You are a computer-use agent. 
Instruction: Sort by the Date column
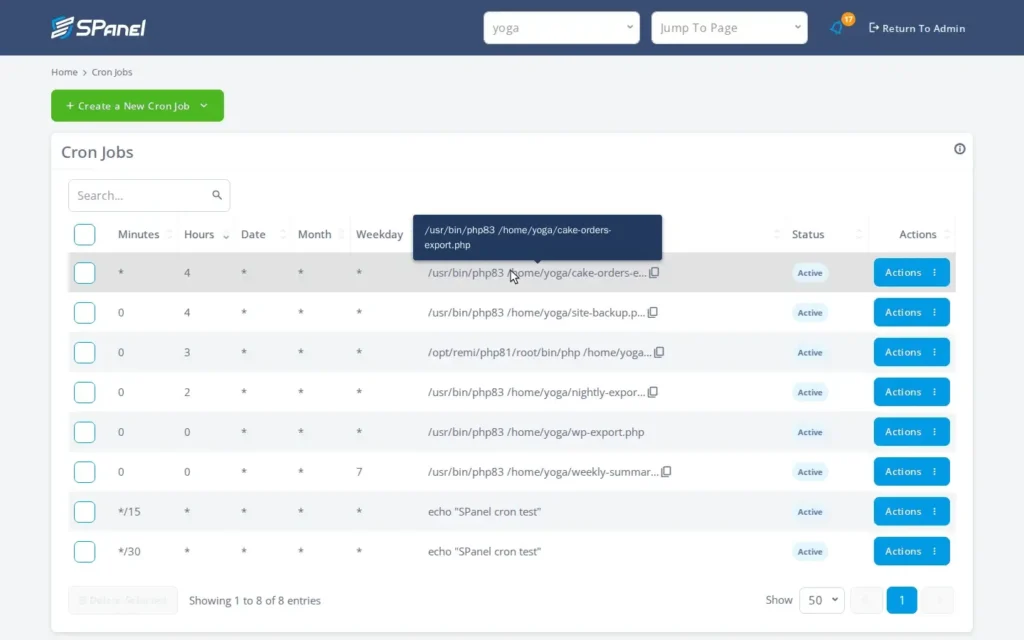click(x=253, y=234)
